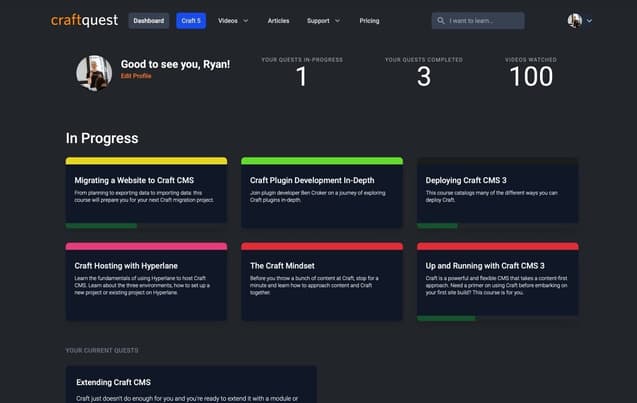Open account menu chevron beside avatar

tap(589, 20)
